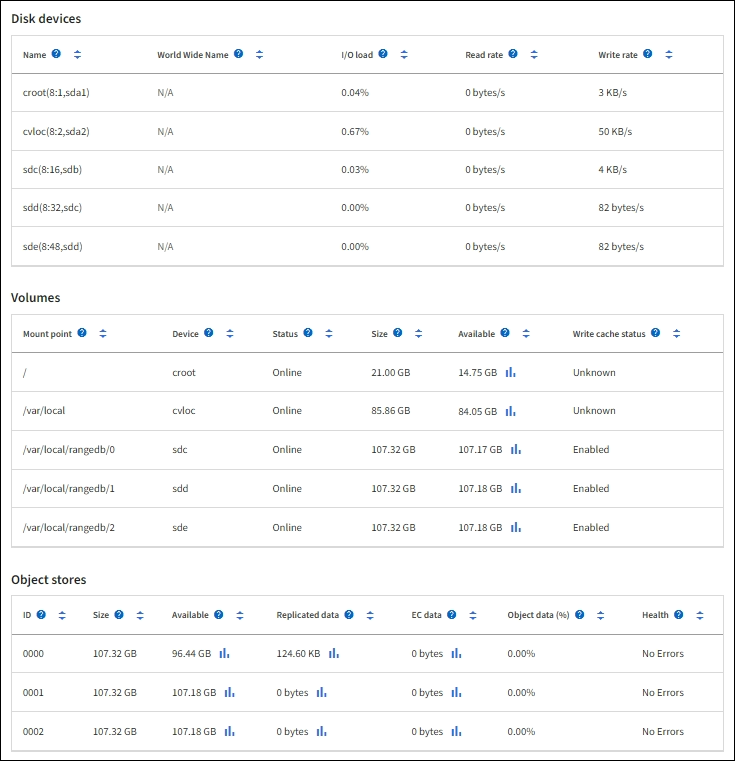Sort volumes by Size column

tap(418, 333)
